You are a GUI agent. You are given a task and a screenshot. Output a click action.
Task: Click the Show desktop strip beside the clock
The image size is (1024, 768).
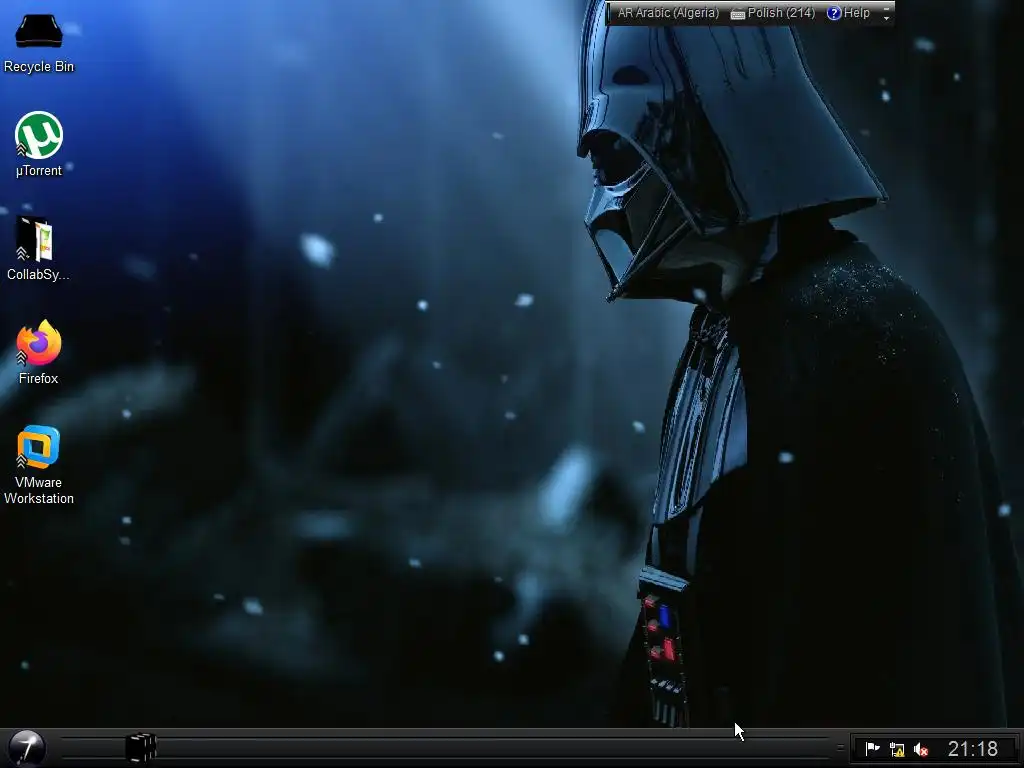(1019, 748)
